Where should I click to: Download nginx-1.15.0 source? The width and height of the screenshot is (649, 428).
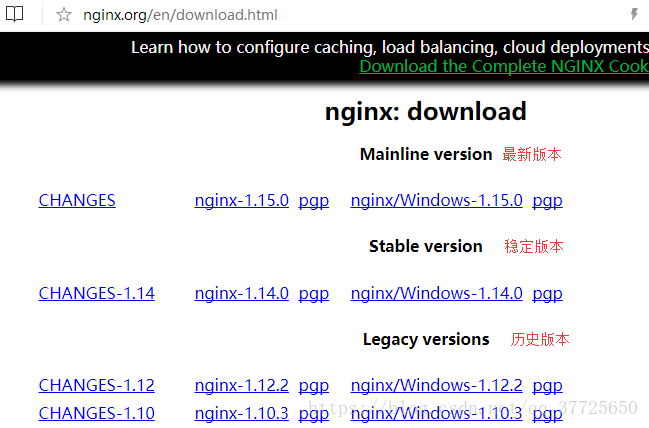(x=242, y=200)
